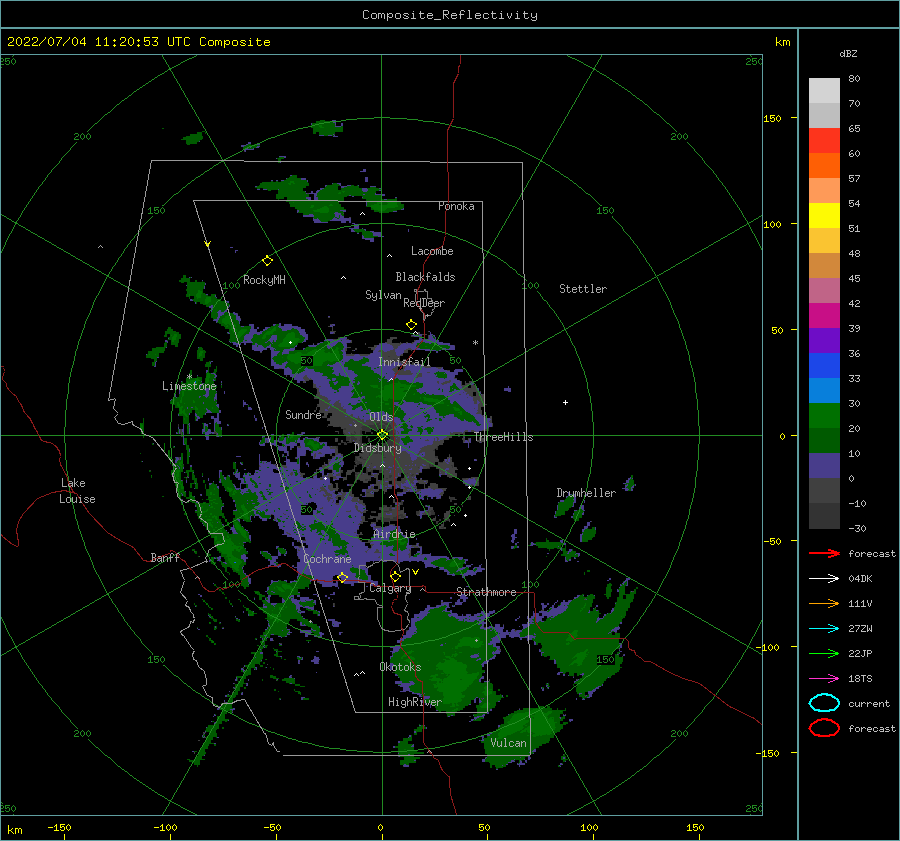Screen dimensions: 900x841
Task: Click the Airdrie city label
Action: (394, 534)
